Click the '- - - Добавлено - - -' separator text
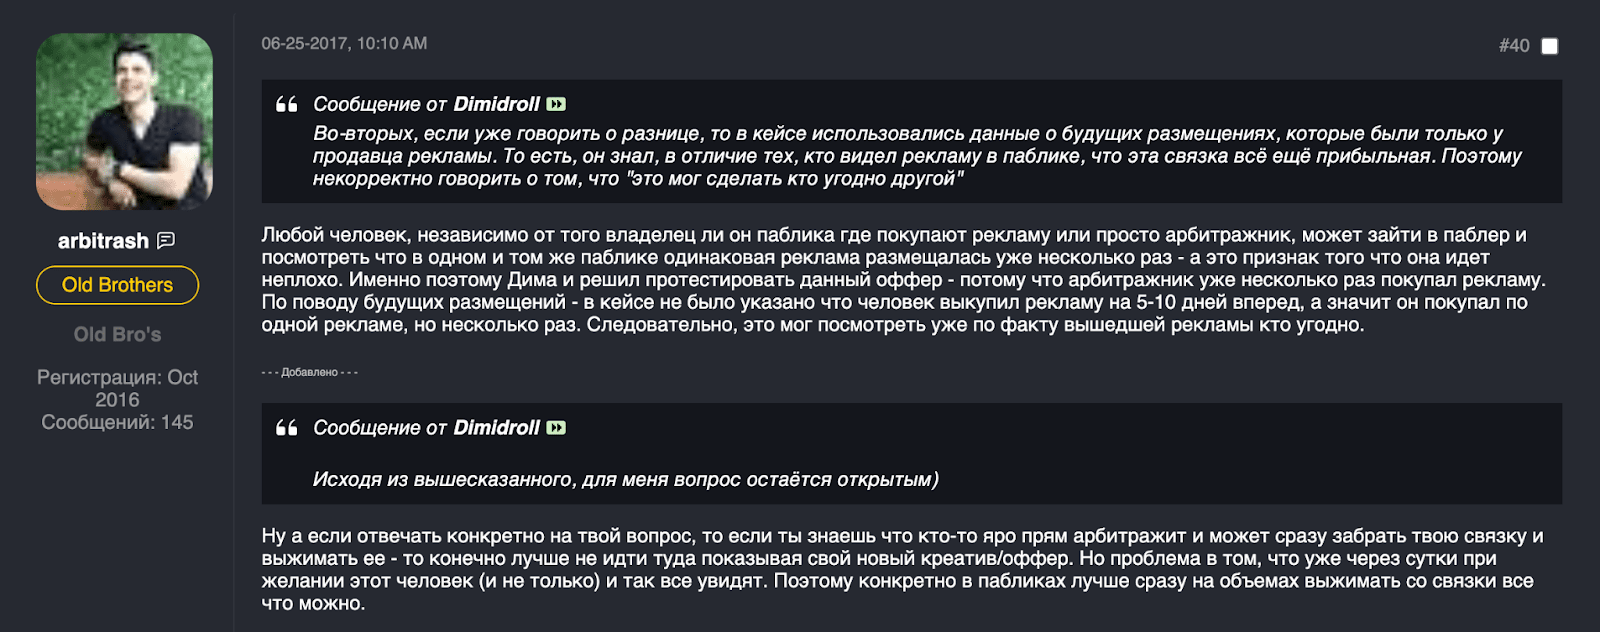Screen dimensions: 1600x632 tap(309, 370)
